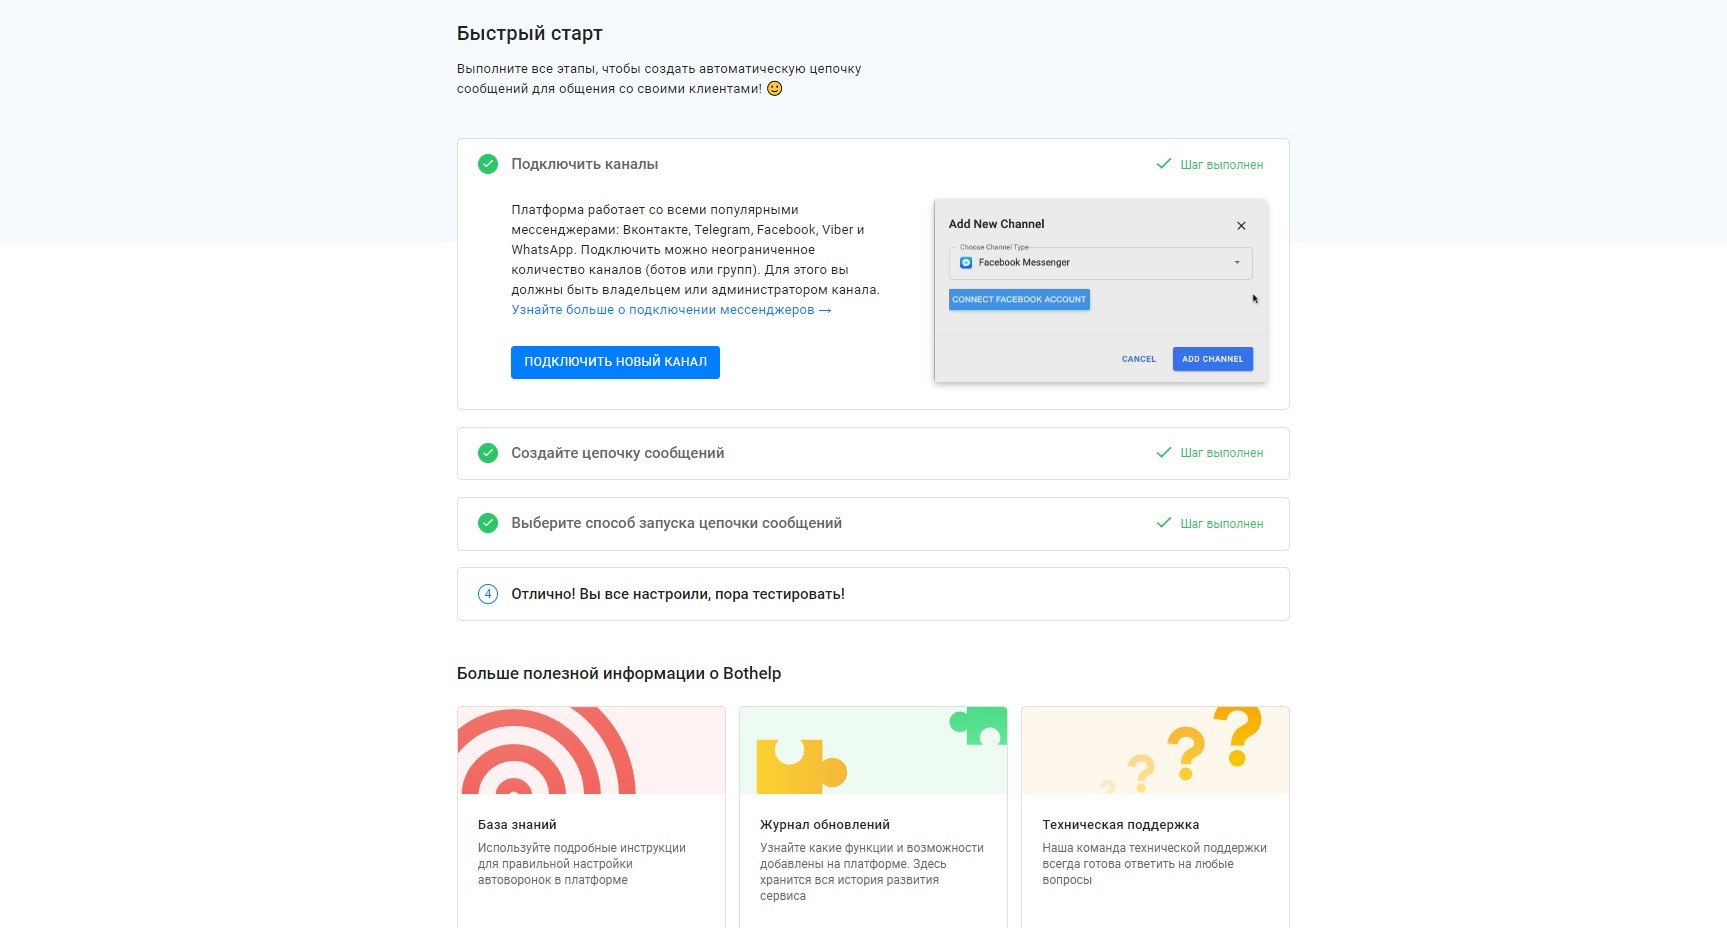Click the Facebook Messenger icon in channel selector
This screenshot has height=928, width=1727.
pyautogui.click(x=966, y=263)
